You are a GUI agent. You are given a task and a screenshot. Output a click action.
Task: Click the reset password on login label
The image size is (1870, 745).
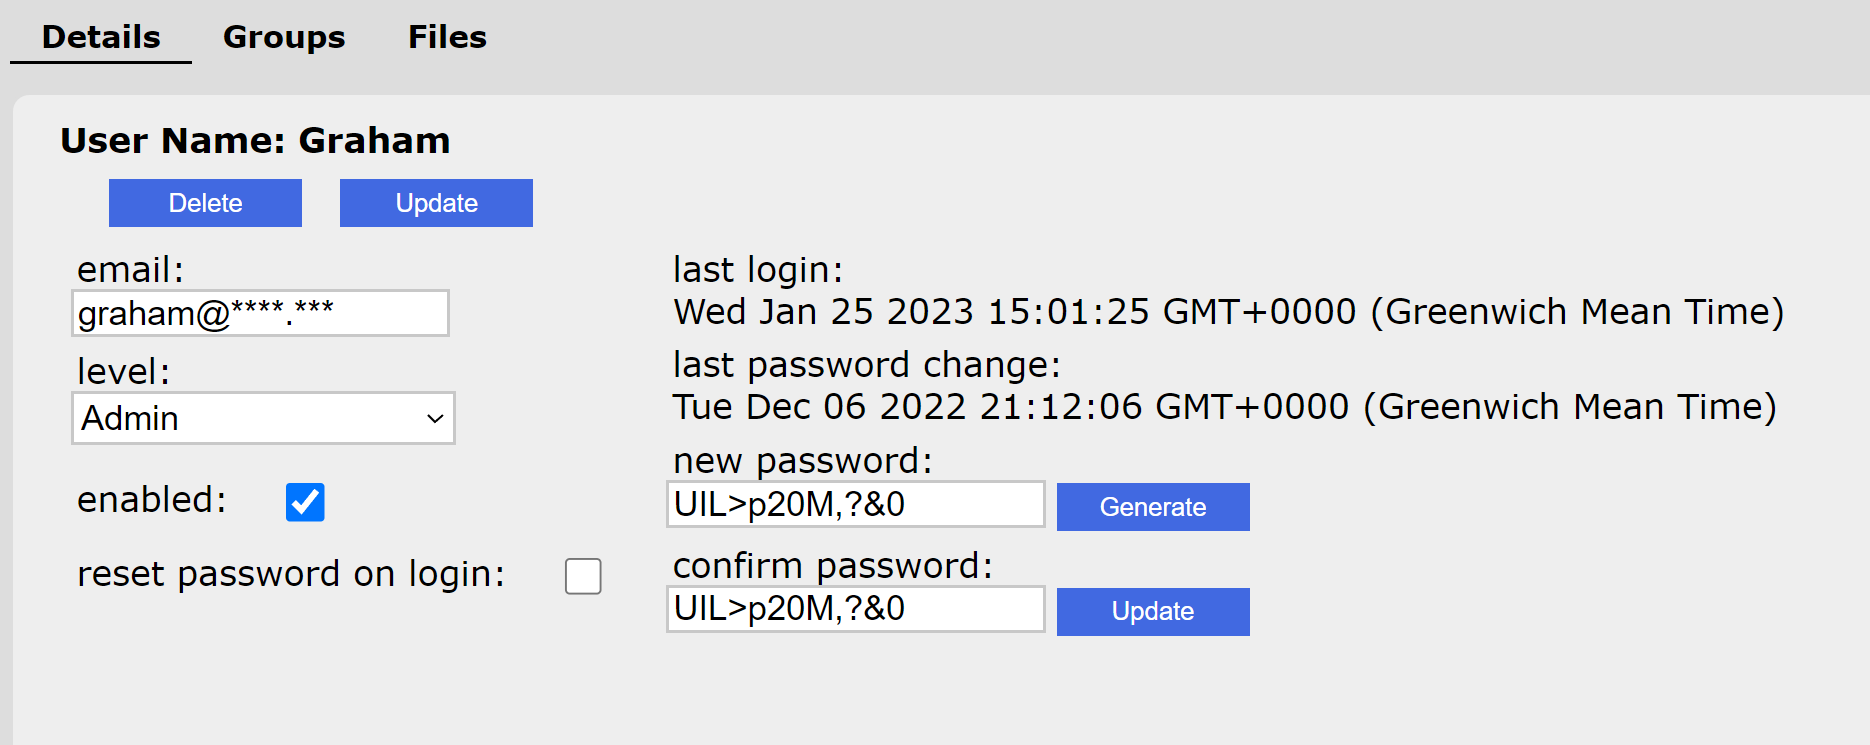(x=291, y=574)
